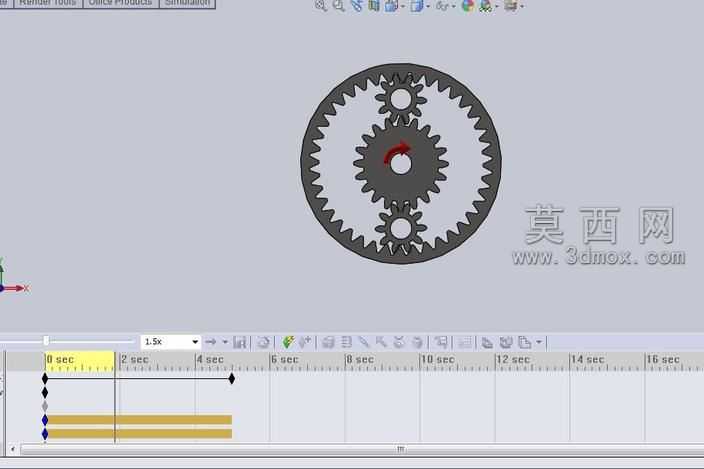Click the 12 sec timeline ruler mark
The width and height of the screenshot is (704, 469).
[x=513, y=359]
